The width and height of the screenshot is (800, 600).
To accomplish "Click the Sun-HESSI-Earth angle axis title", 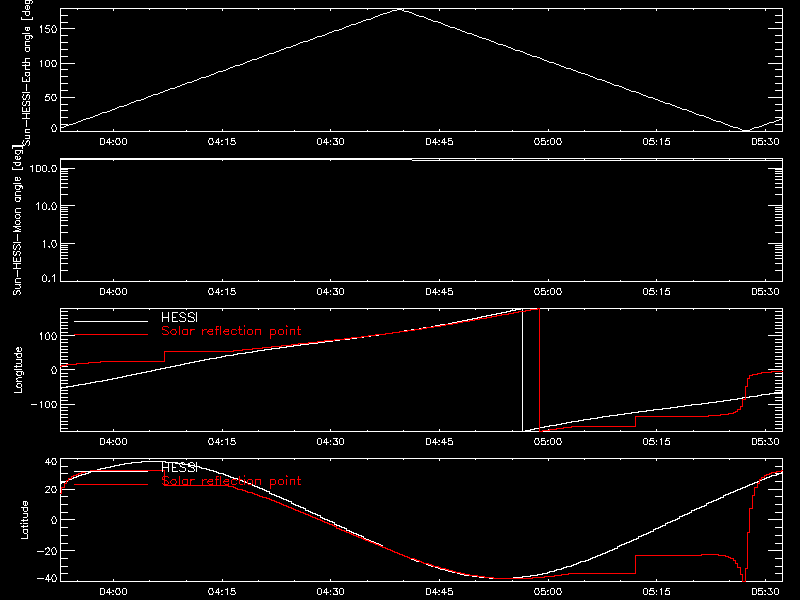I will pyautogui.click(x=27, y=71).
